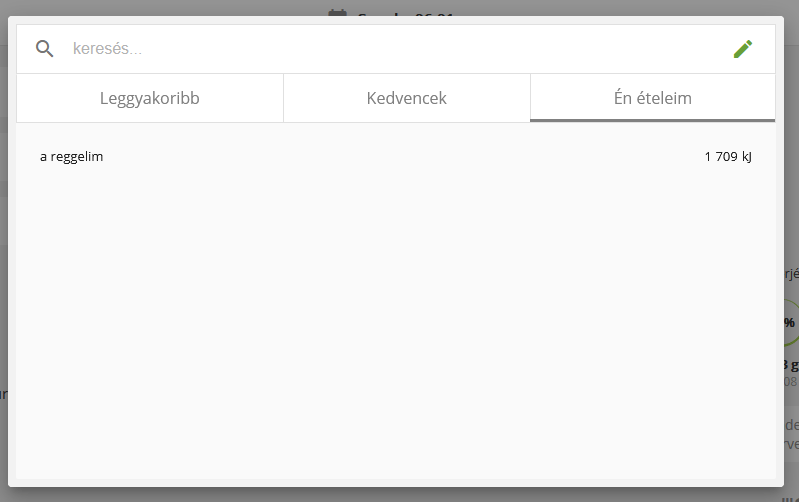Click the magnifier search icon
Image resolution: width=799 pixels, height=502 pixels.
pos(44,49)
